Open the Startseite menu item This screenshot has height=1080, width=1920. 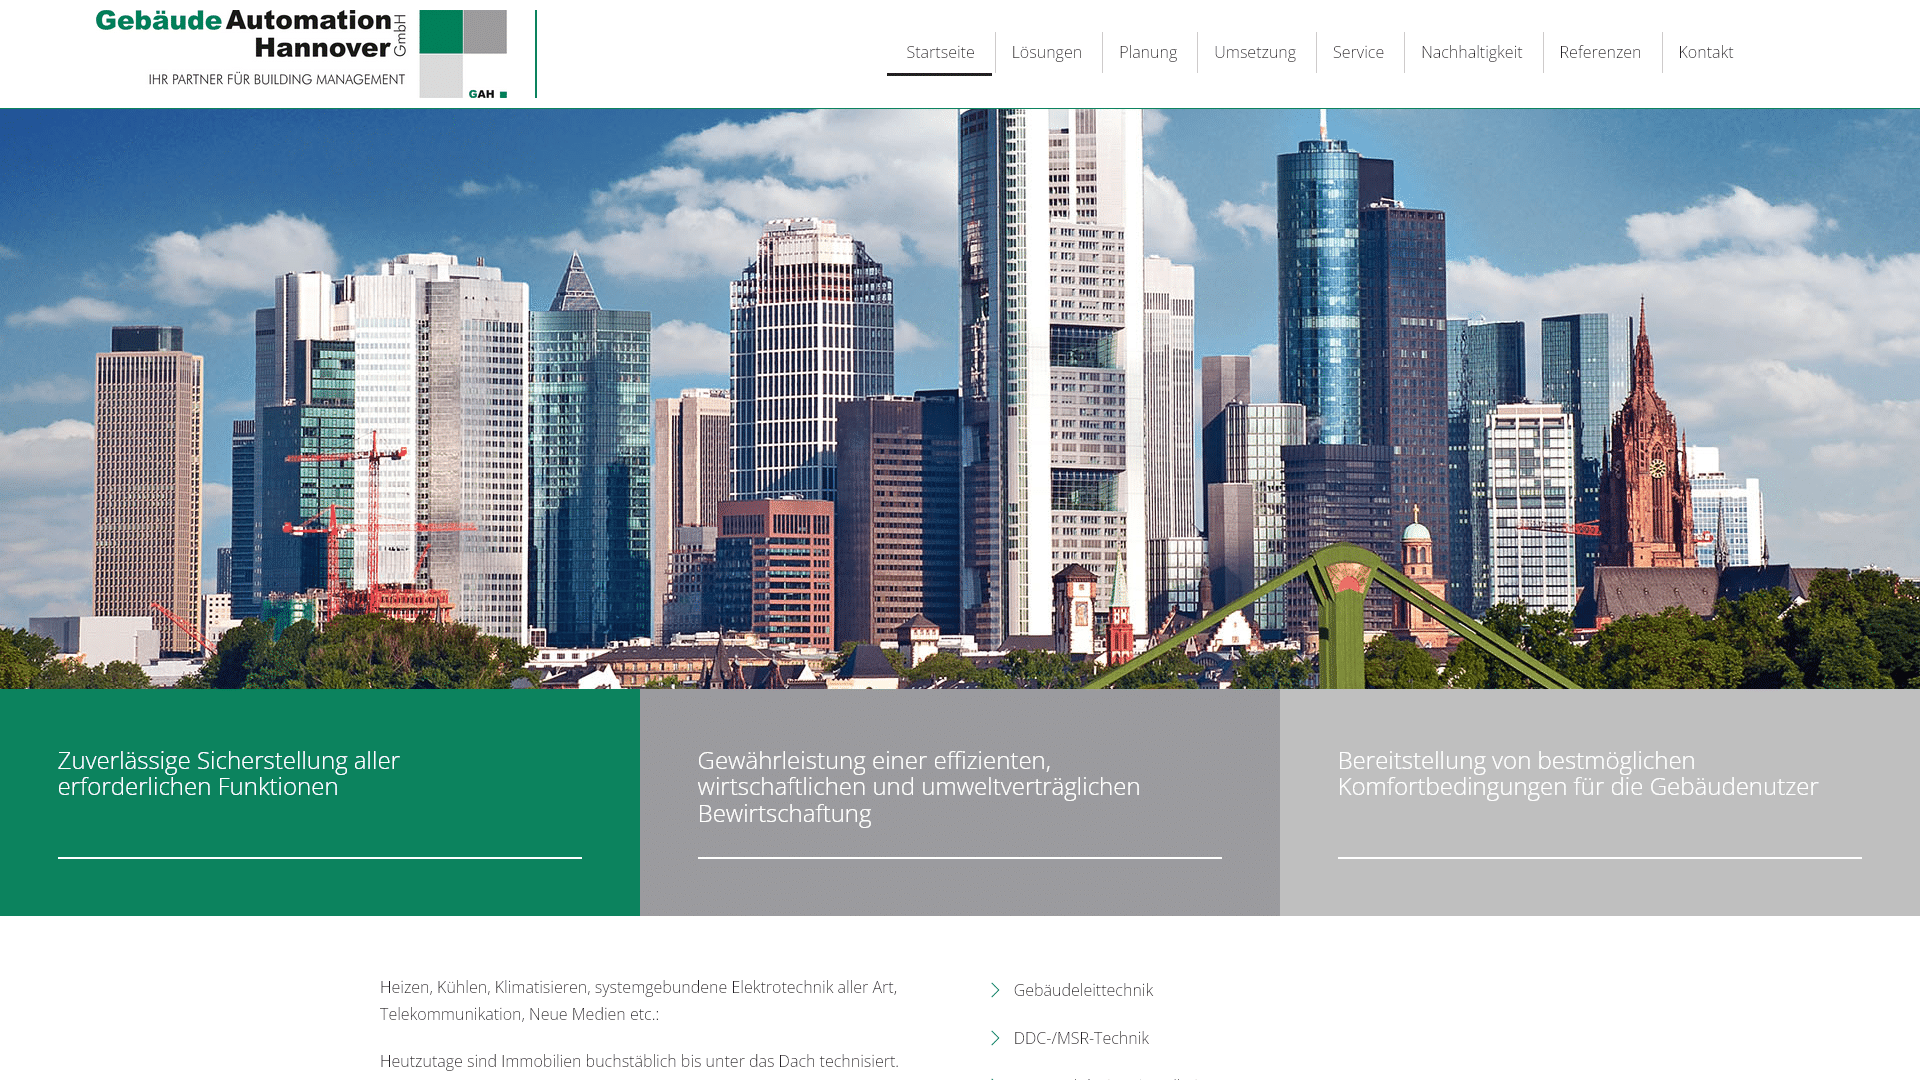(940, 52)
